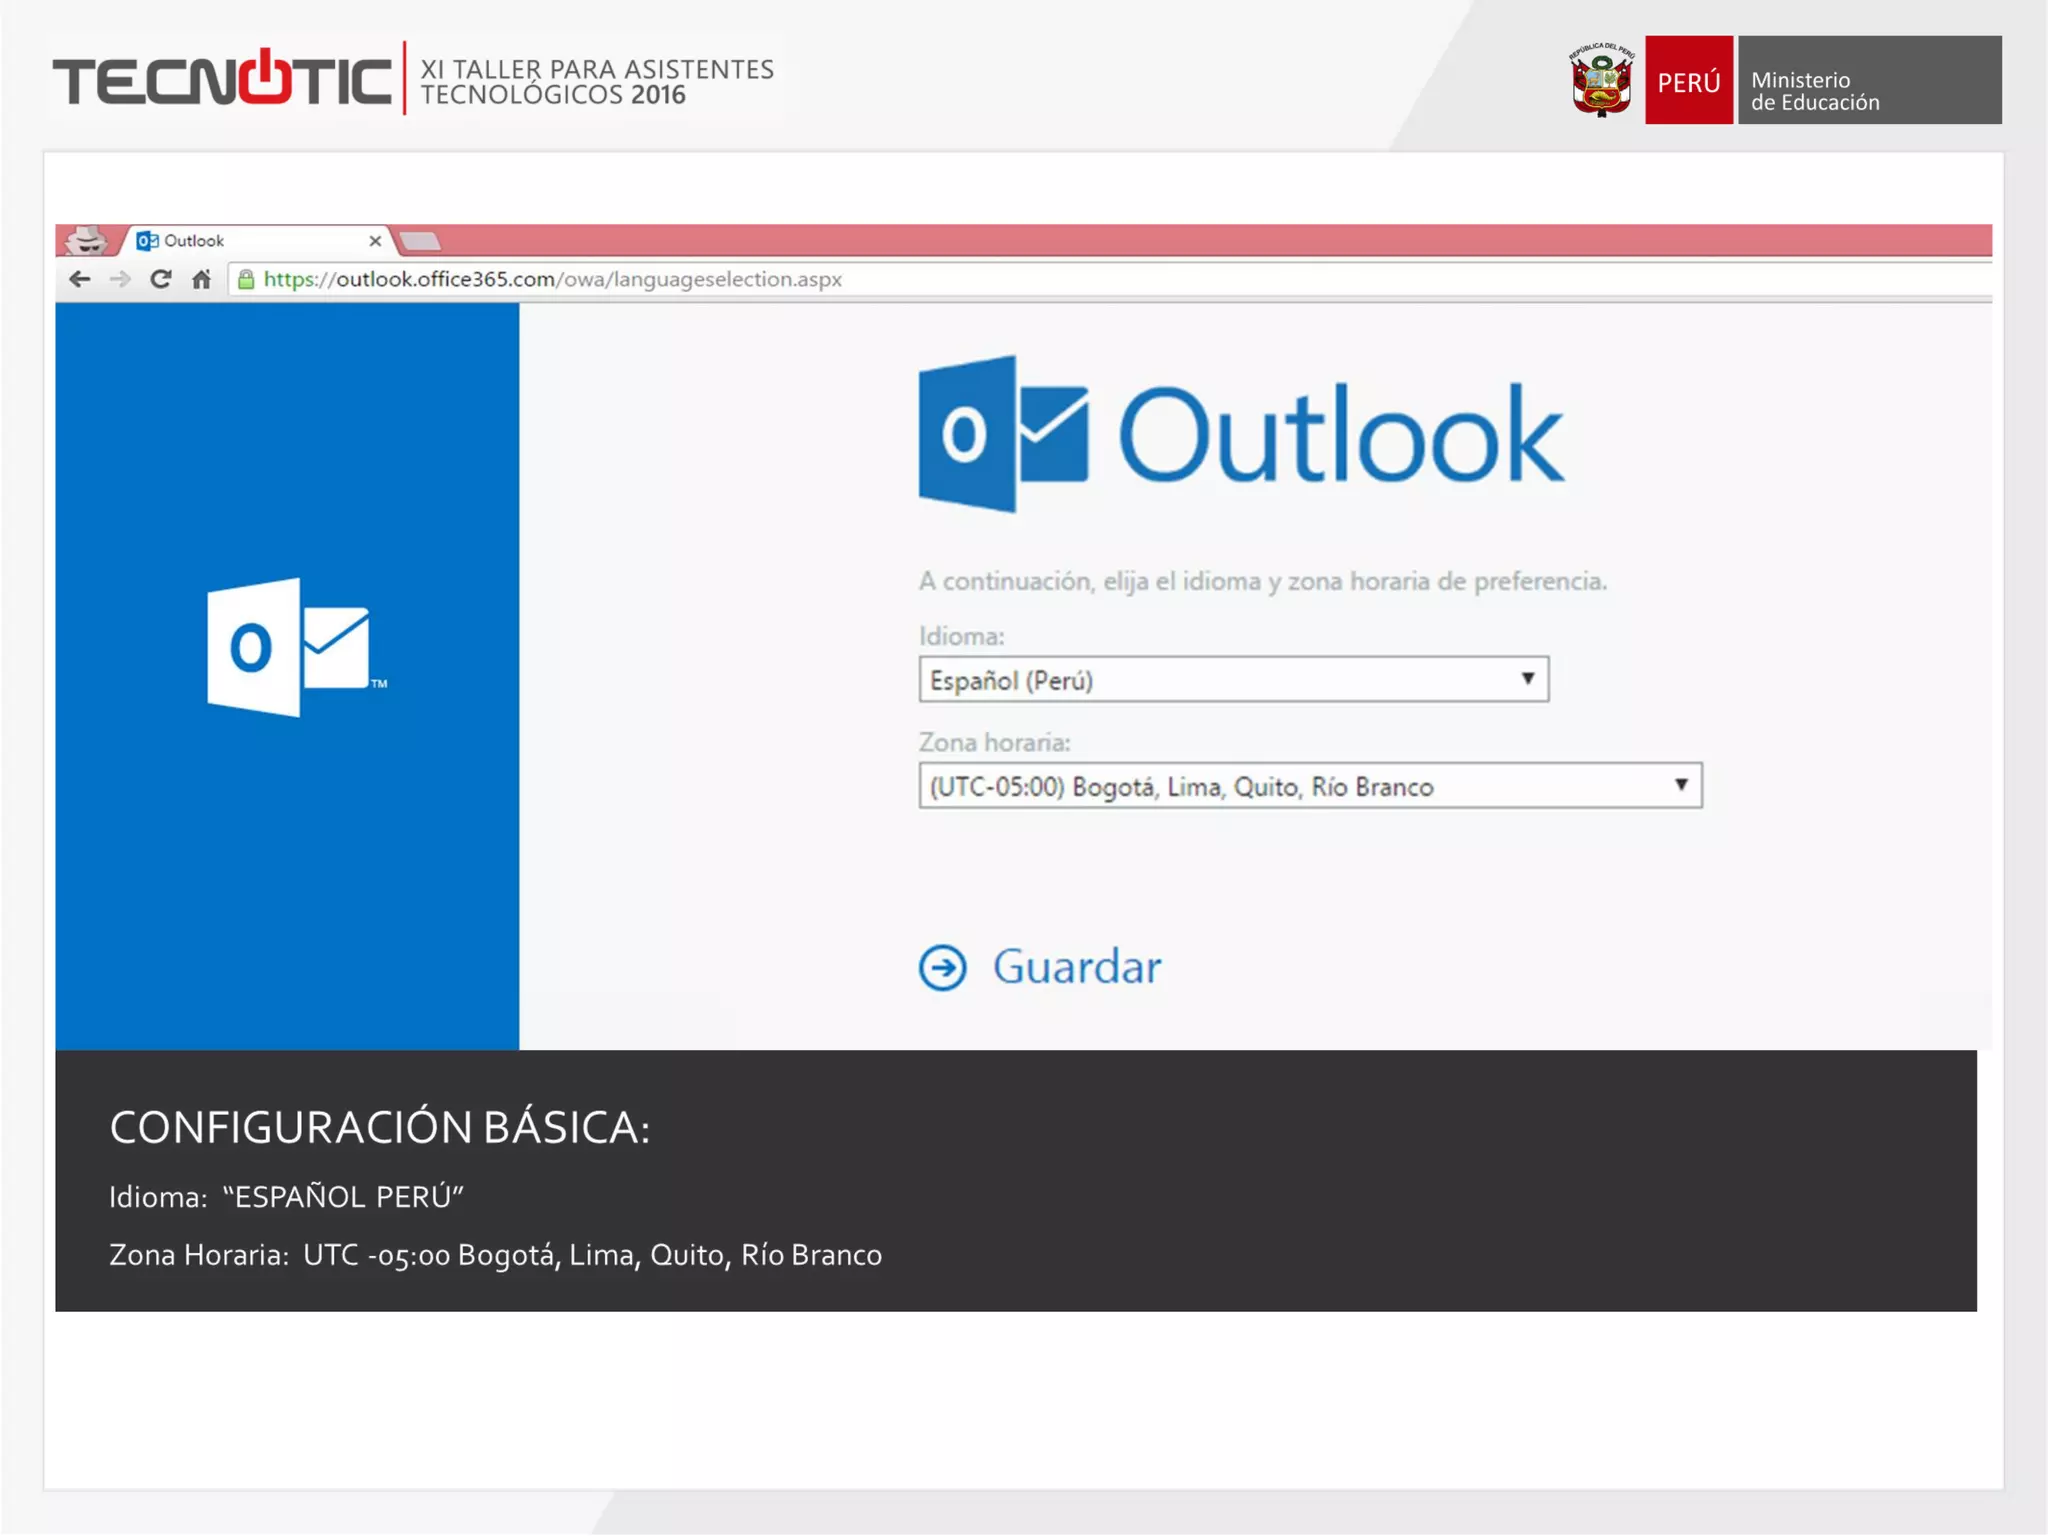Click the Outlook favicon in tab
2048x1536 pixels.
pyautogui.click(x=147, y=241)
